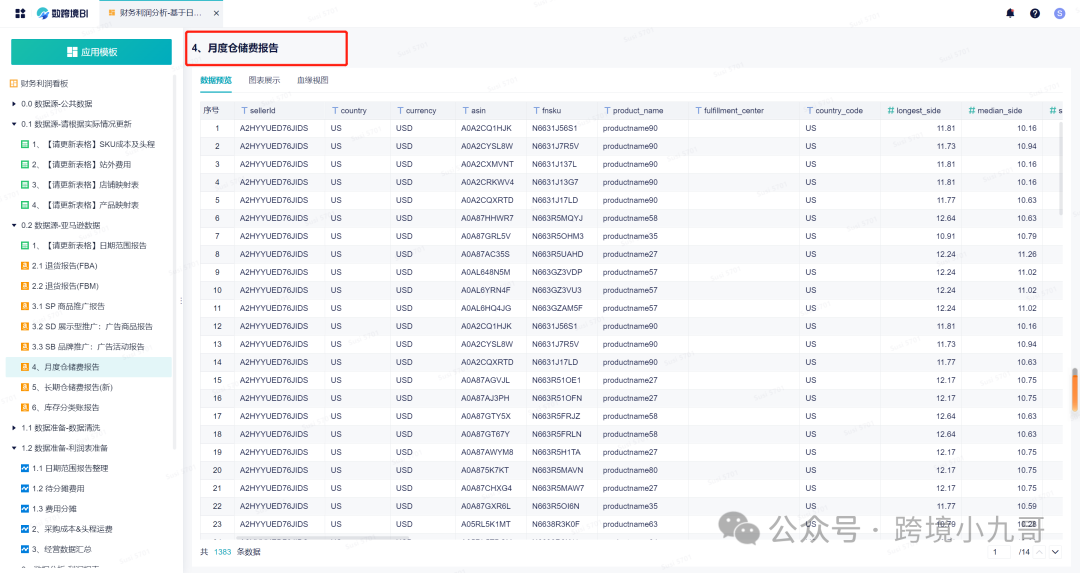Expand the 1.1 数据准备-数据清洗 folder
Image resolution: width=1080 pixels, height=573 pixels.
coord(14,428)
